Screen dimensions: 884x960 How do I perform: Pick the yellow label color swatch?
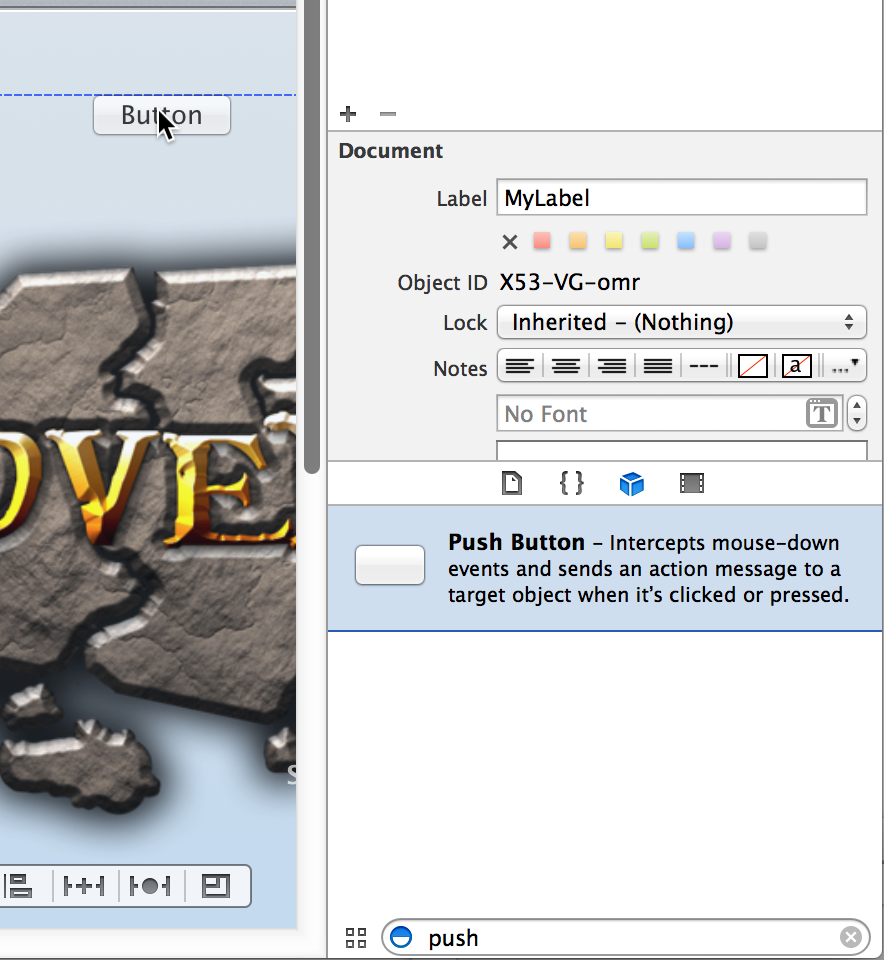point(614,241)
